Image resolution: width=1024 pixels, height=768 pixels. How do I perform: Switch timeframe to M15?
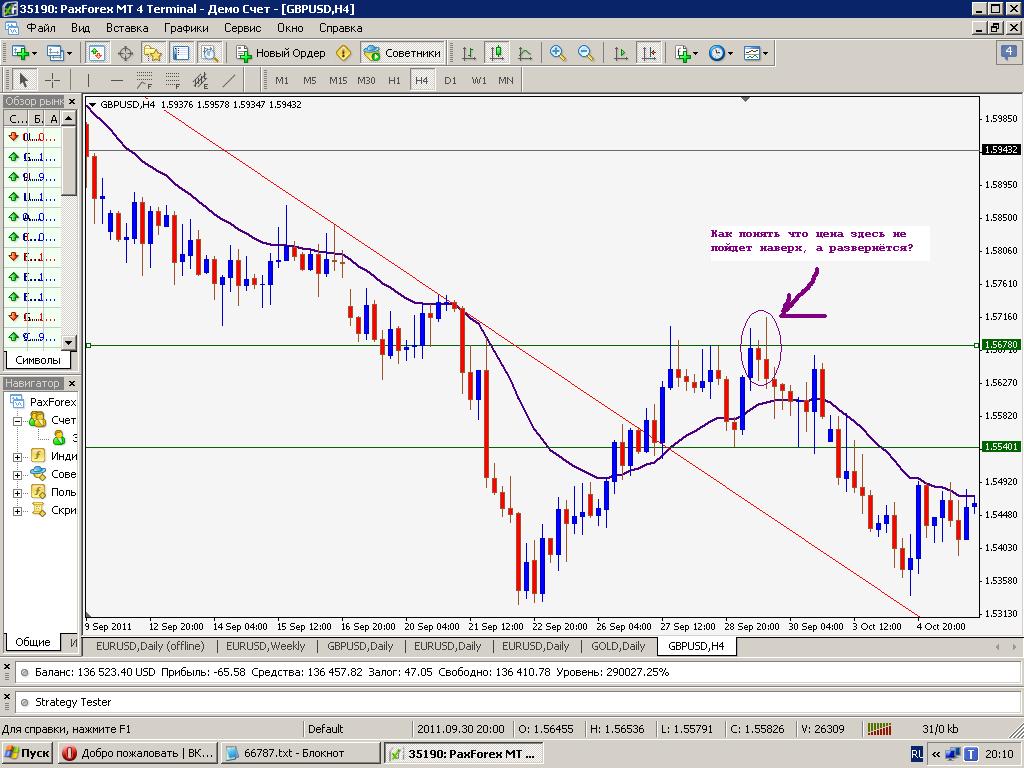coord(338,80)
